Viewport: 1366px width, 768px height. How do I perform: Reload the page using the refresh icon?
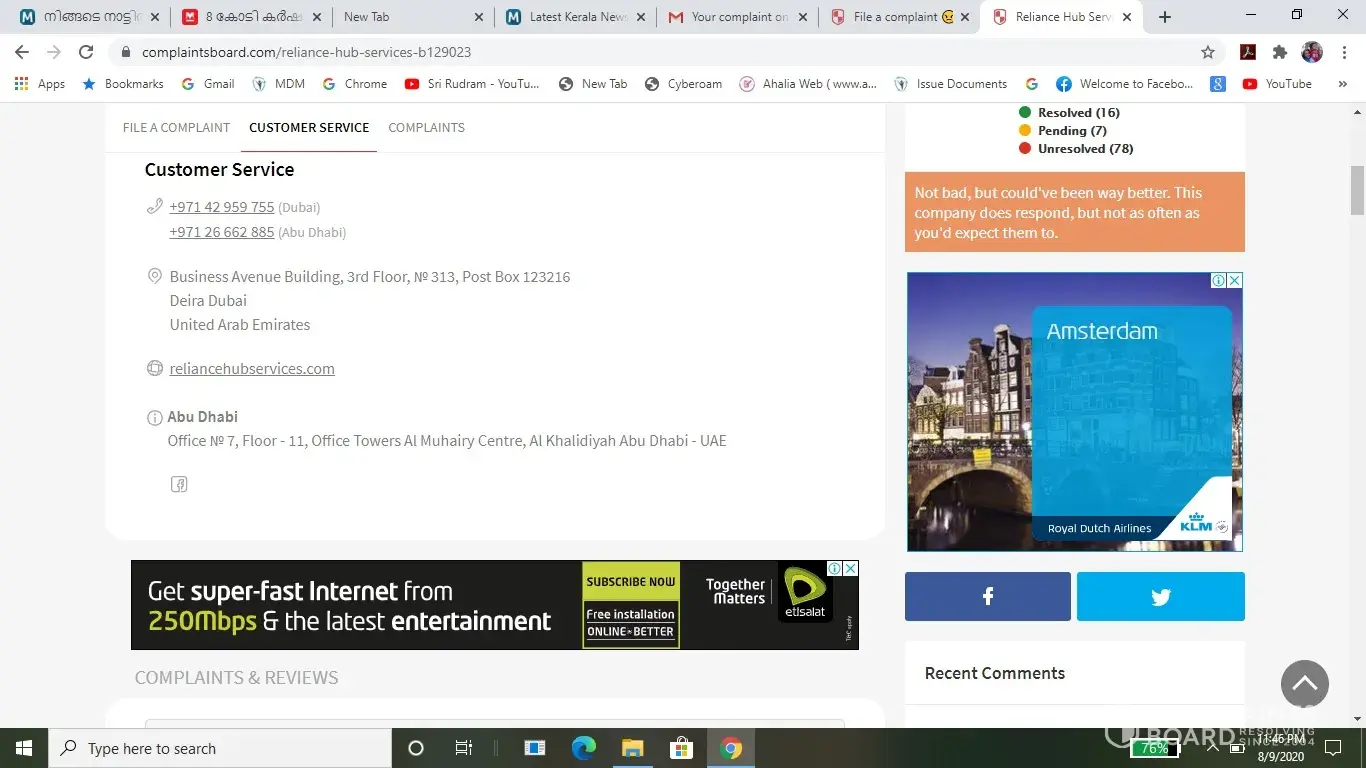point(86,52)
